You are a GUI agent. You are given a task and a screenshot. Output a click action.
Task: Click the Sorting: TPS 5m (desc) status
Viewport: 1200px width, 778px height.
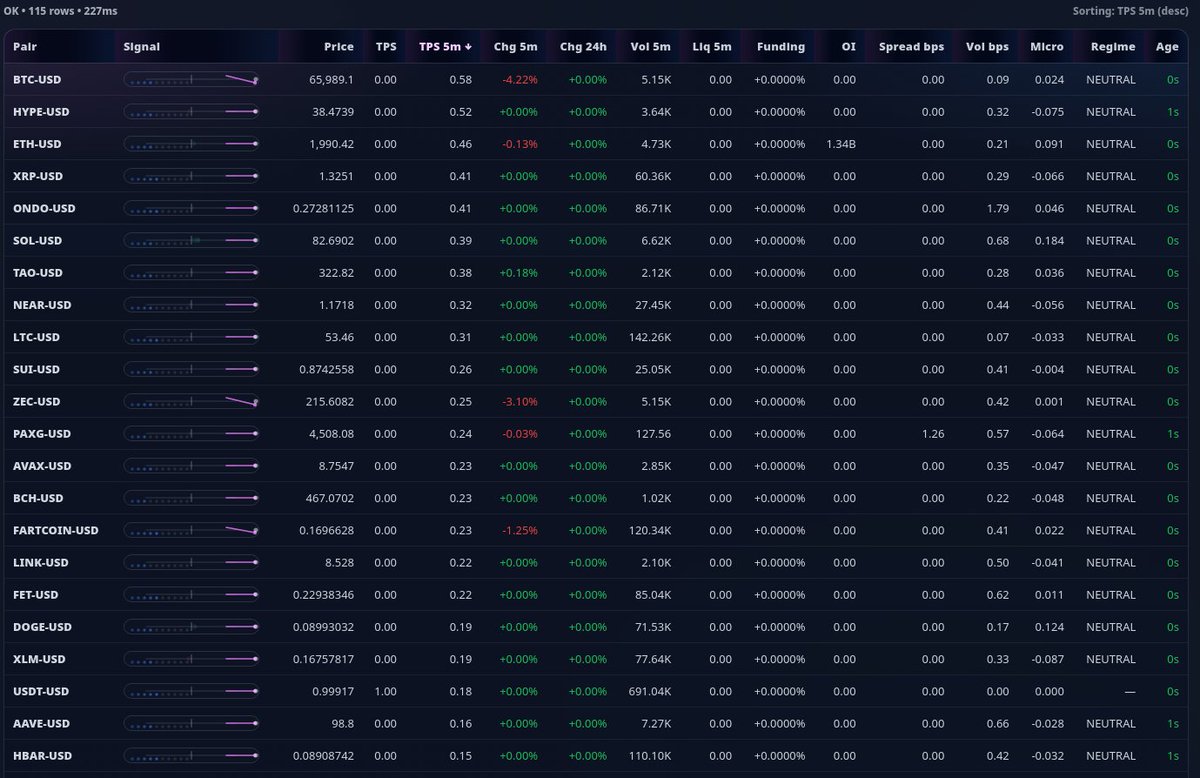click(x=1131, y=10)
